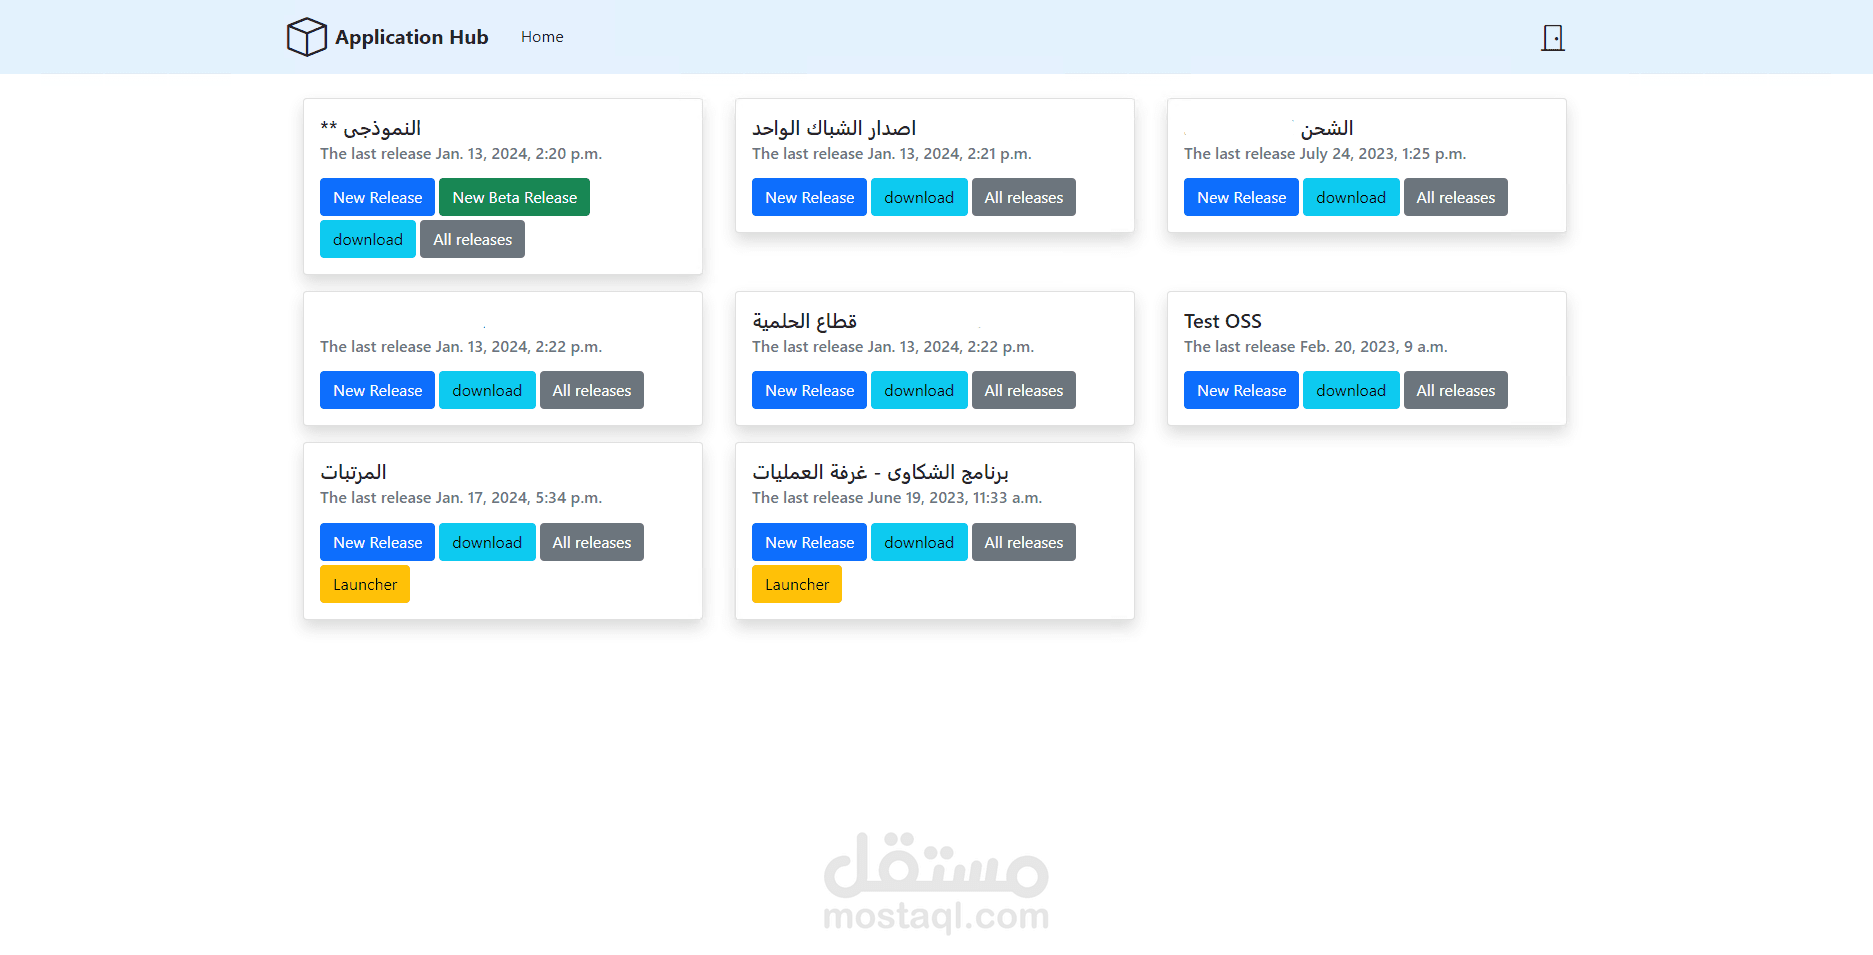Download برنامج الشكاوى - غرفة العمليات
The height and width of the screenshot is (955, 1873).
pyautogui.click(x=919, y=542)
